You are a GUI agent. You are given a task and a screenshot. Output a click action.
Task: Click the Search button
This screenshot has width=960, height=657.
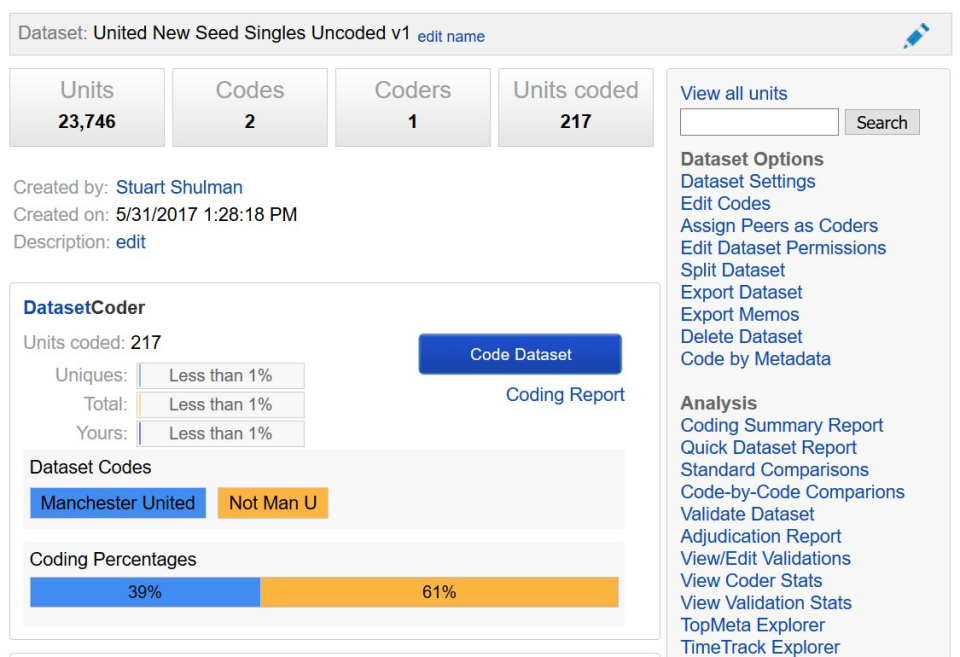[881, 123]
